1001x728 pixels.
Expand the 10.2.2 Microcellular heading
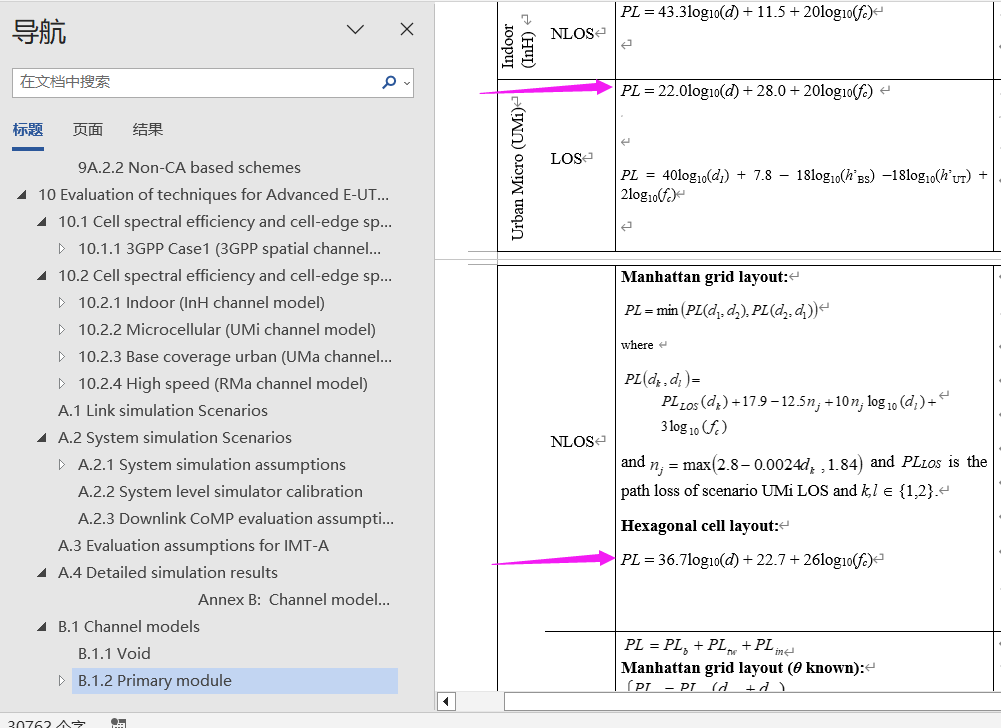point(62,330)
